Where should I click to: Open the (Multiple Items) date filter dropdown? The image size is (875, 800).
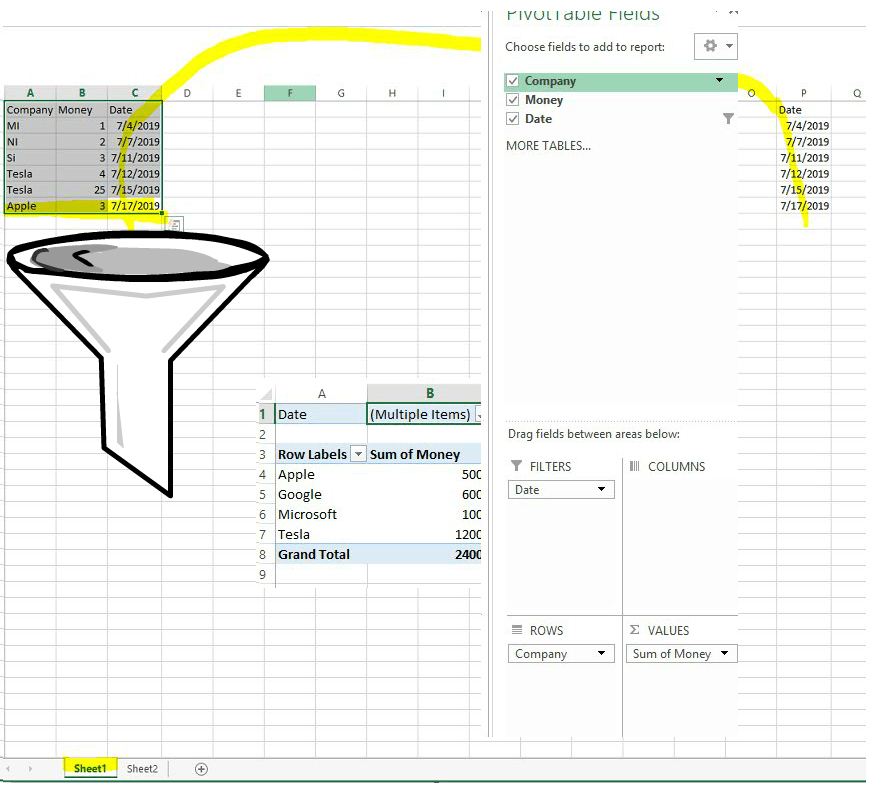pyautogui.click(x=477, y=414)
